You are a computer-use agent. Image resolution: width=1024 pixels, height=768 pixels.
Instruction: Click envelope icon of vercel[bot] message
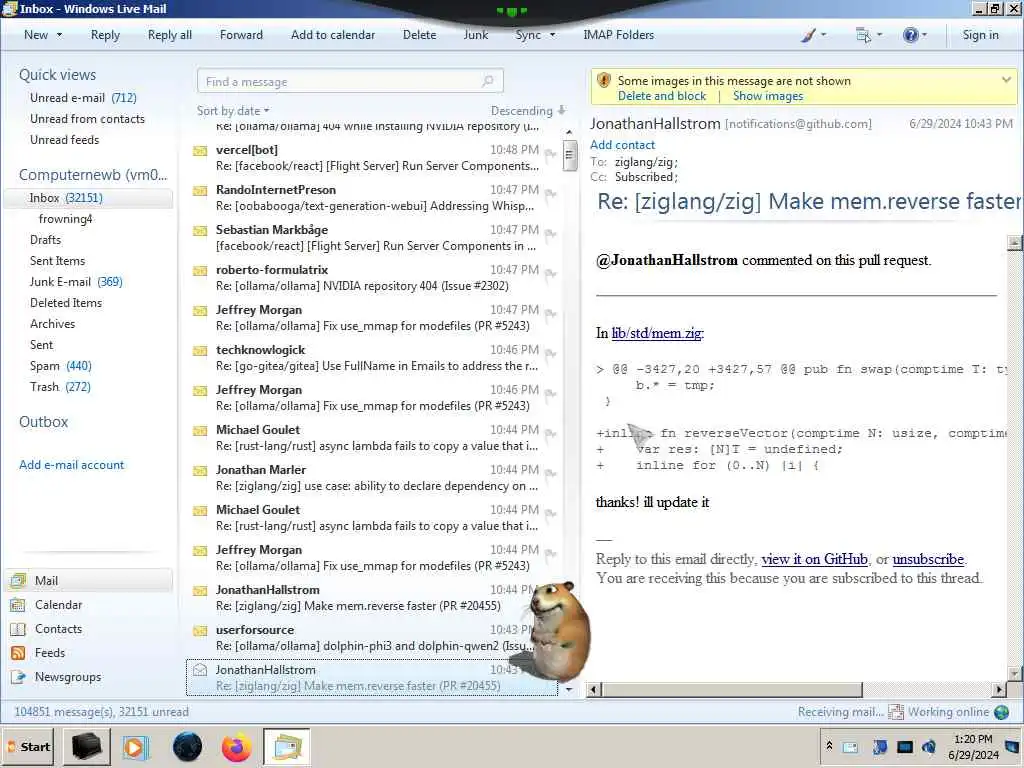[200, 152]
